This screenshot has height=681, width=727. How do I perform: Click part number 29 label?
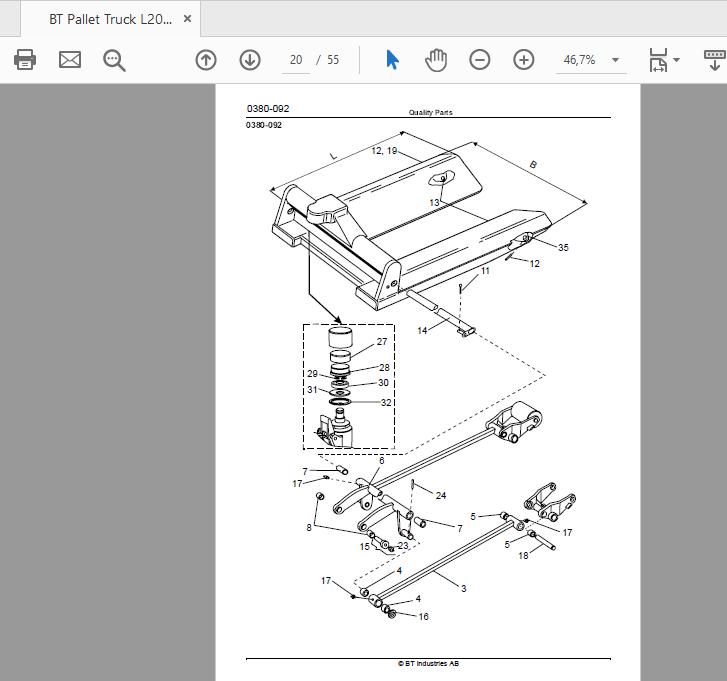coord(312,374)
